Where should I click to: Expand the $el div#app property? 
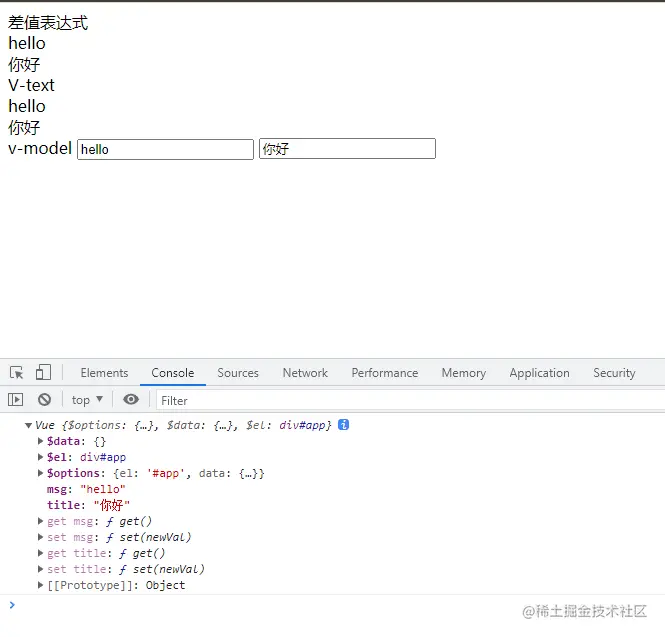40,457
